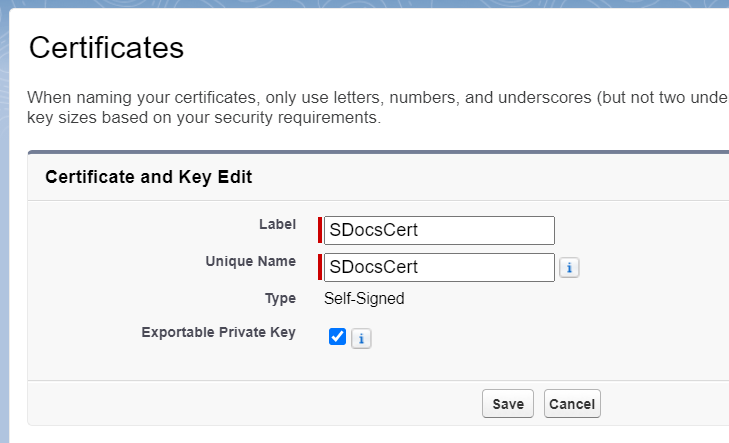Click the SDocsCert text inside Label field

(x=373, y=230)
